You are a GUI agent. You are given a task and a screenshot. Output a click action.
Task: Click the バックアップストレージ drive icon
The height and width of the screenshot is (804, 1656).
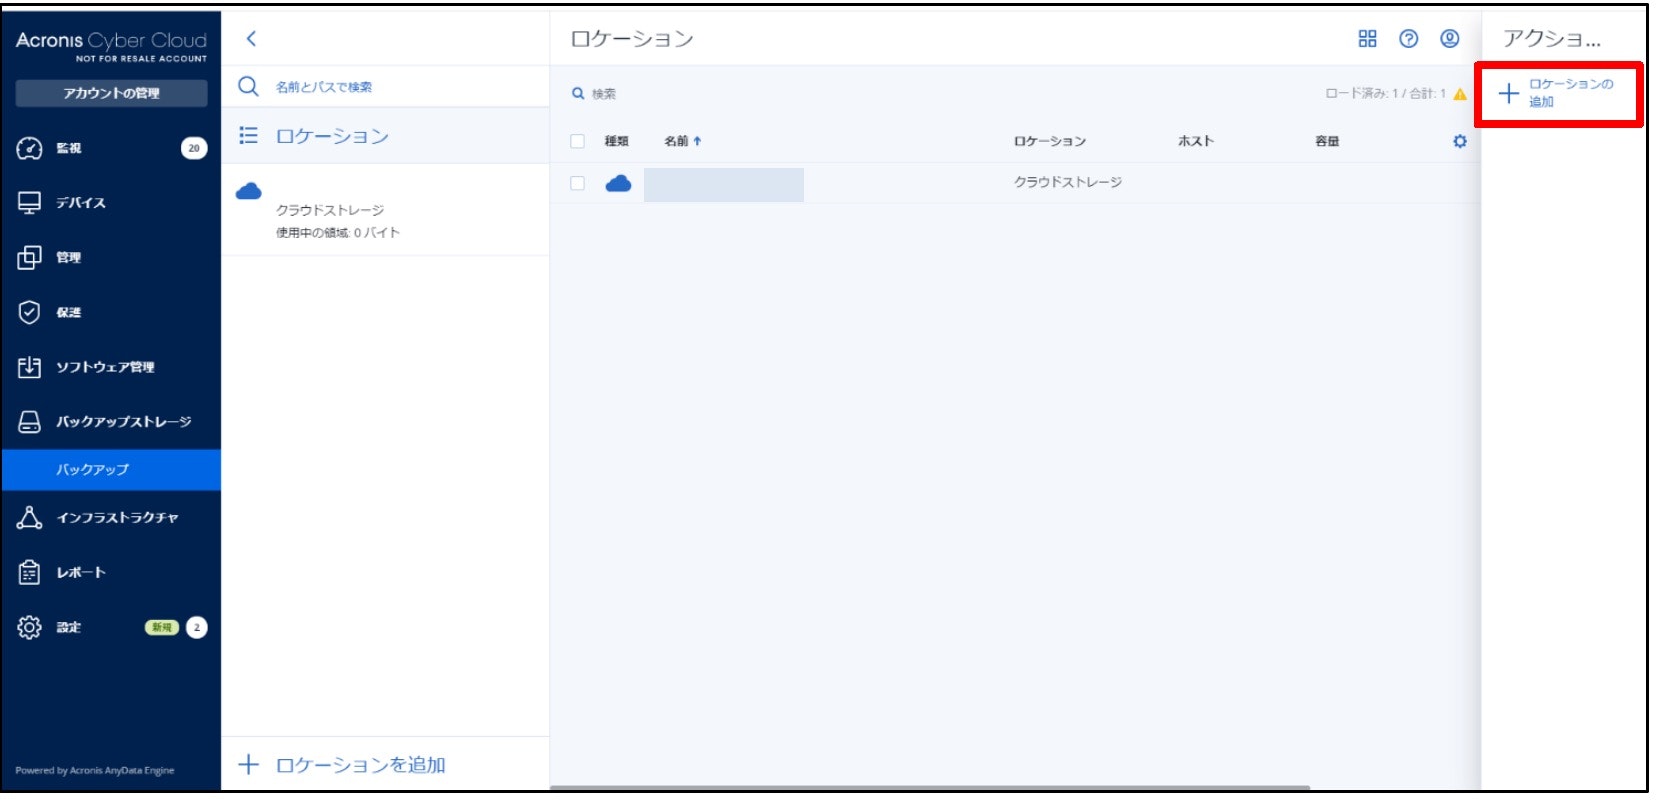click(29, 422)
